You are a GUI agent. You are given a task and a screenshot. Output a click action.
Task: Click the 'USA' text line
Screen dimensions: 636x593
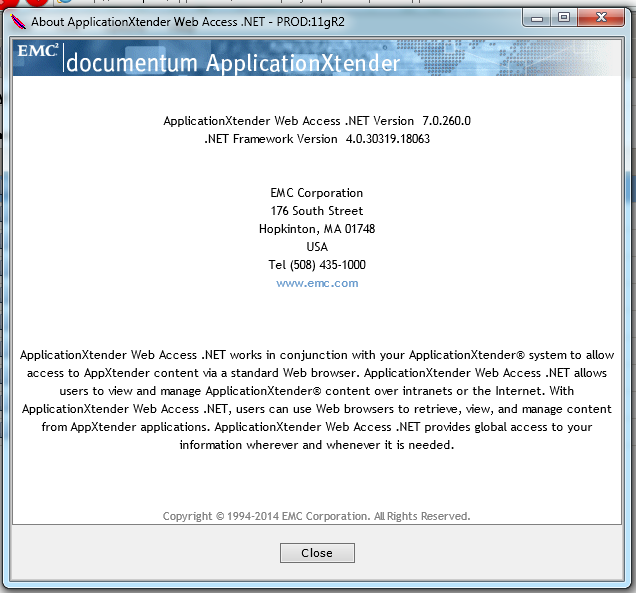[317, 247]
